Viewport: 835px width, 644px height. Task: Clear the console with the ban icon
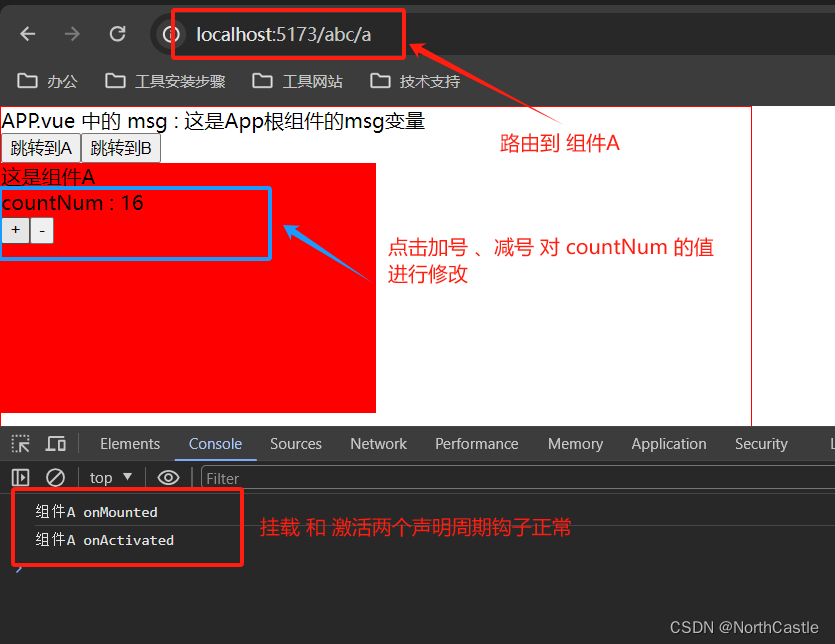(x=55, y=478)
